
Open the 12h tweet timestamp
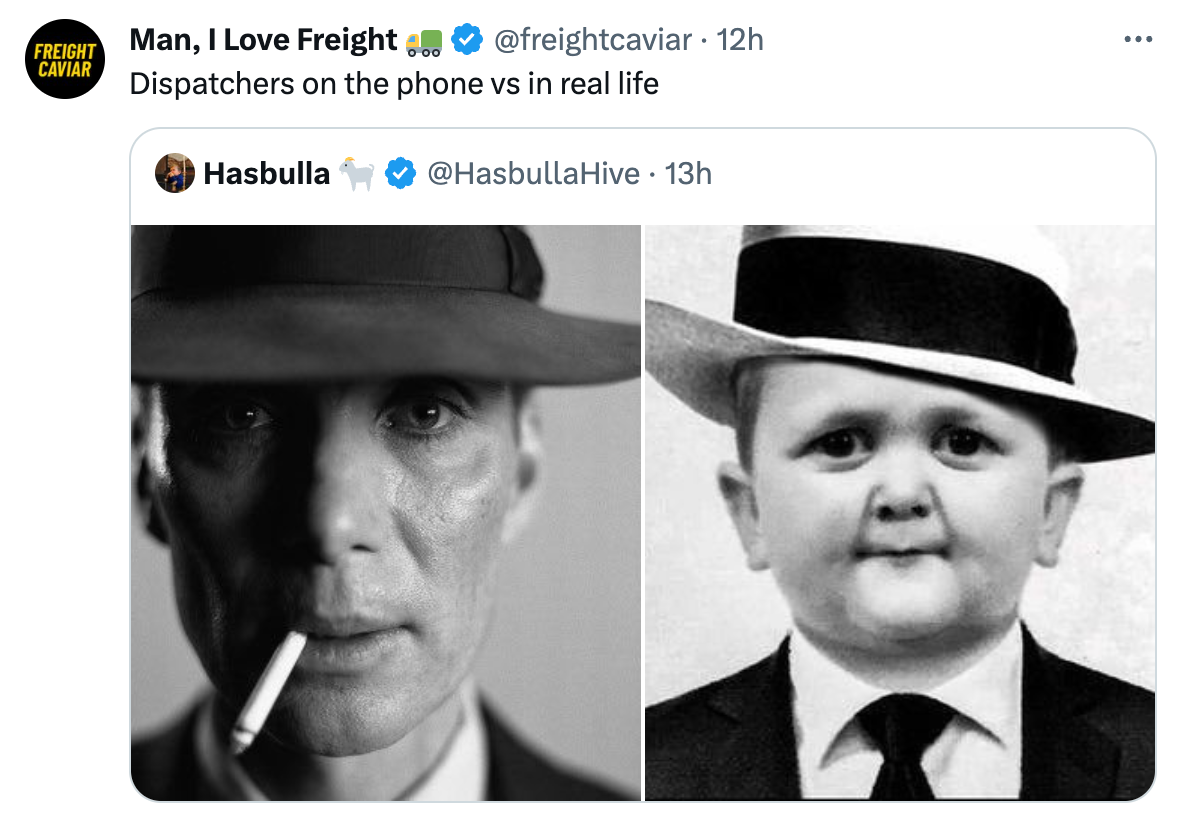[741, 40]
